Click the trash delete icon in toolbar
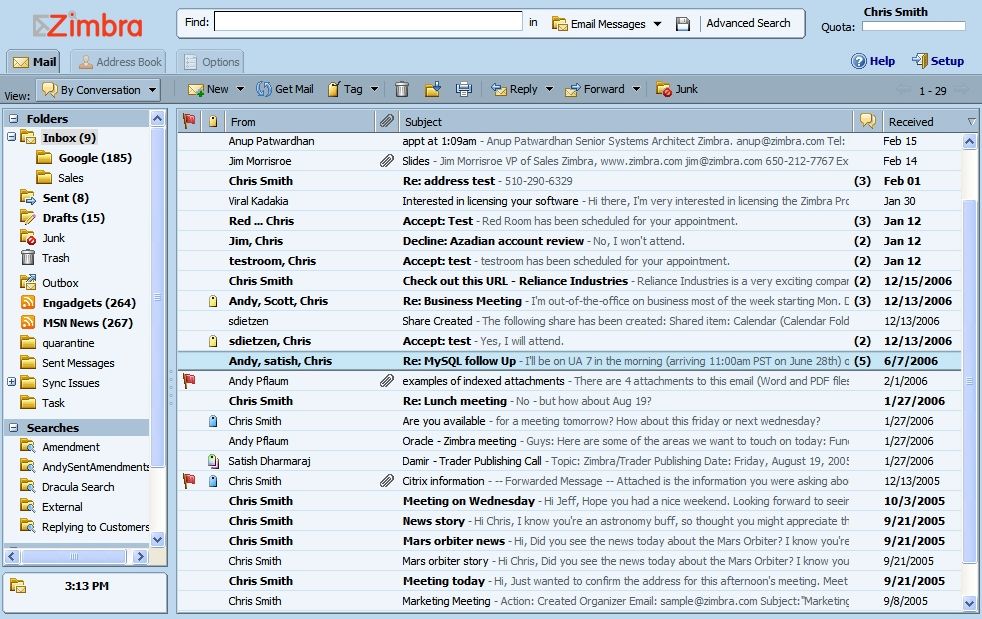Image resolution: width=982 pixels, height=619 pixels. pyautogui.click(x=401, y=90)
